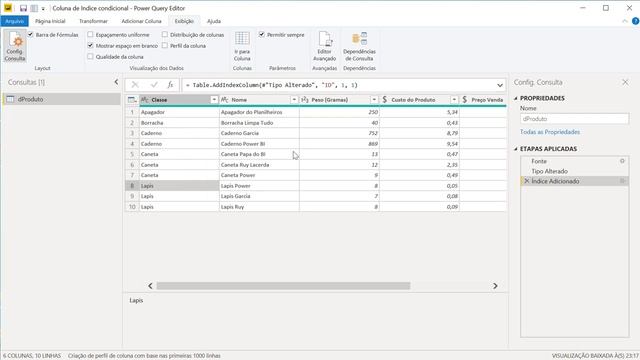The width and height of the screenshot is (640, 360).
Task: Enable Espaçamento uniforme checkbox
Action: pyautogui.click(x=91, y=35)
